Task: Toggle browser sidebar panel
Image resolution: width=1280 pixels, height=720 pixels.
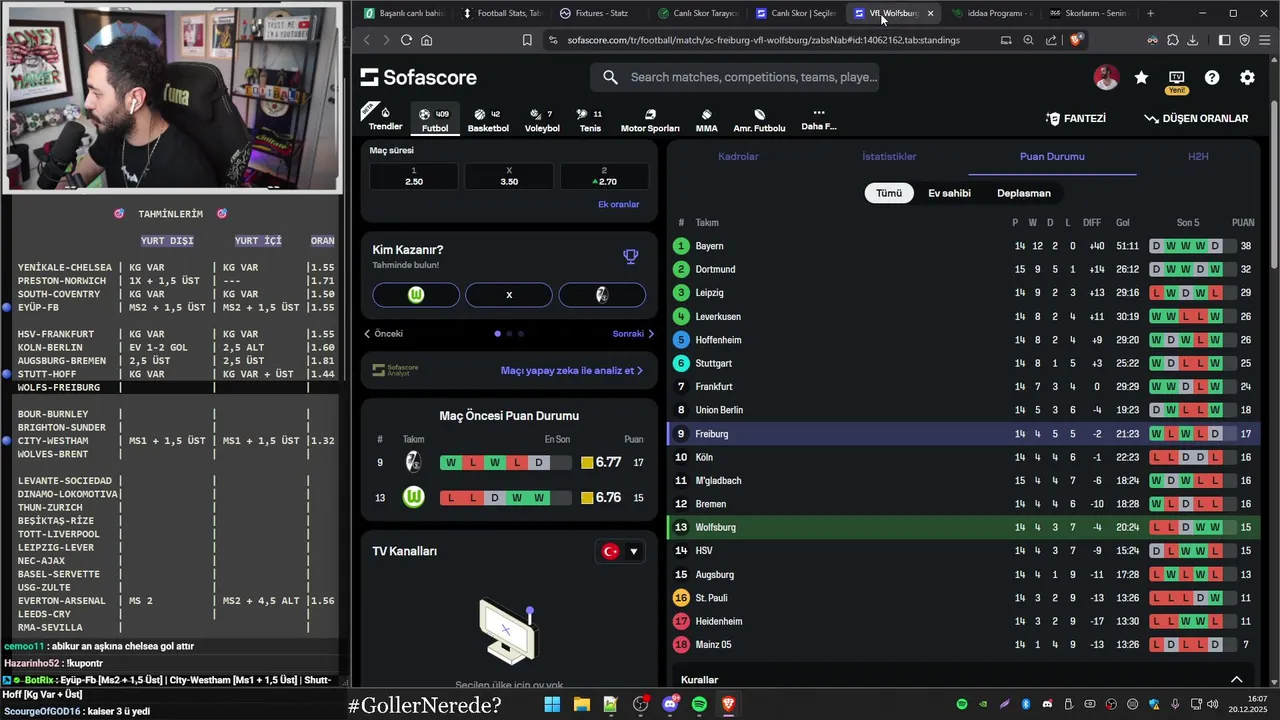Action: coord(1224,40)
